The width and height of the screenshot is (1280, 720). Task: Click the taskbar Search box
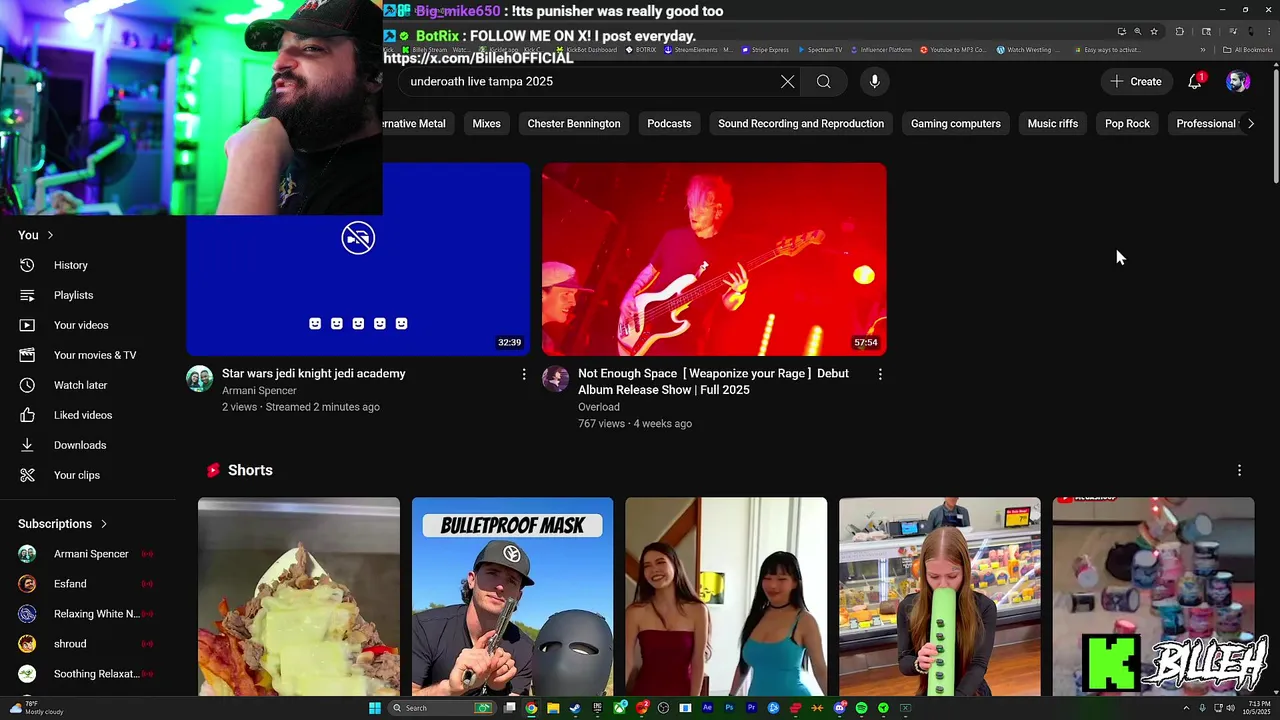[443, 708]
